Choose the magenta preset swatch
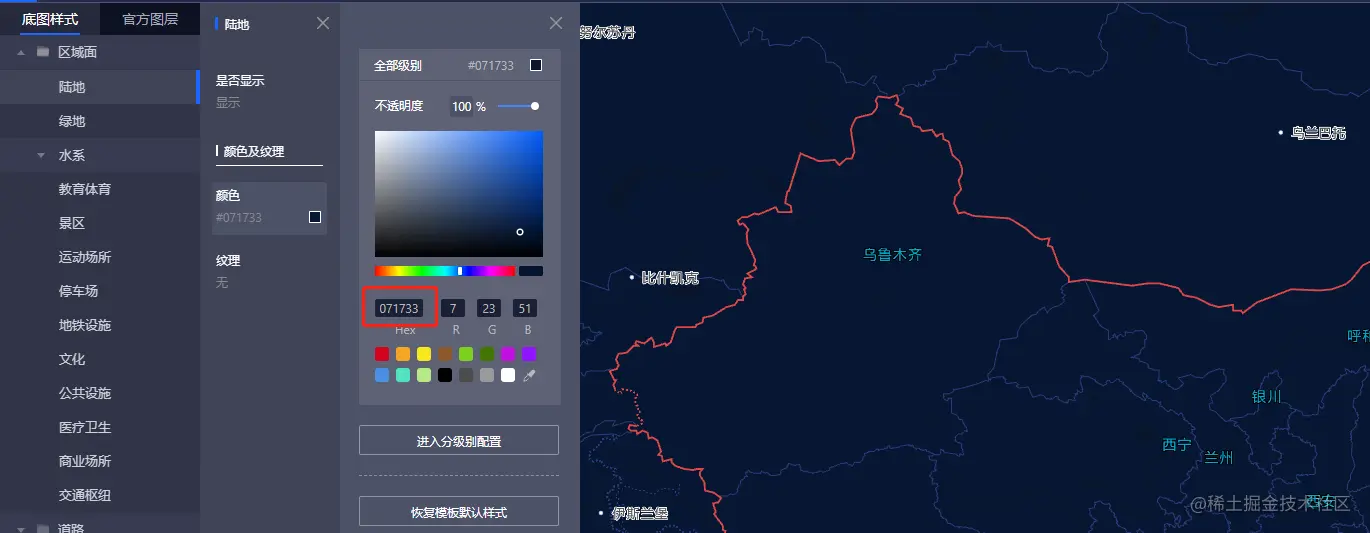The width and height of the screenshot is (1370, 533). pyautogui.click(x=508, y=354)
